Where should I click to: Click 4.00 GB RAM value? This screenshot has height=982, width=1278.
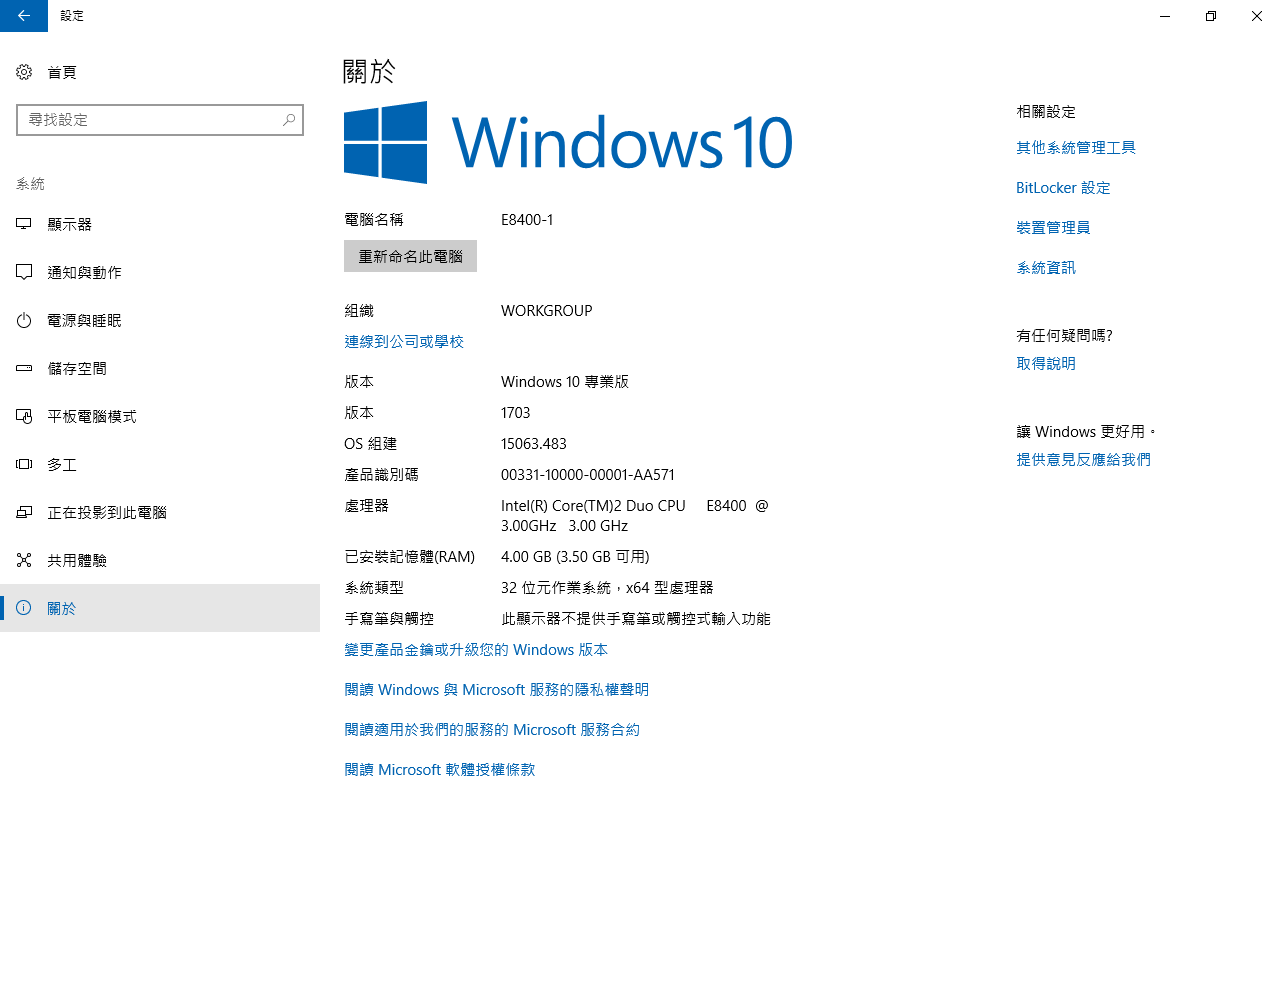[575, 557]
